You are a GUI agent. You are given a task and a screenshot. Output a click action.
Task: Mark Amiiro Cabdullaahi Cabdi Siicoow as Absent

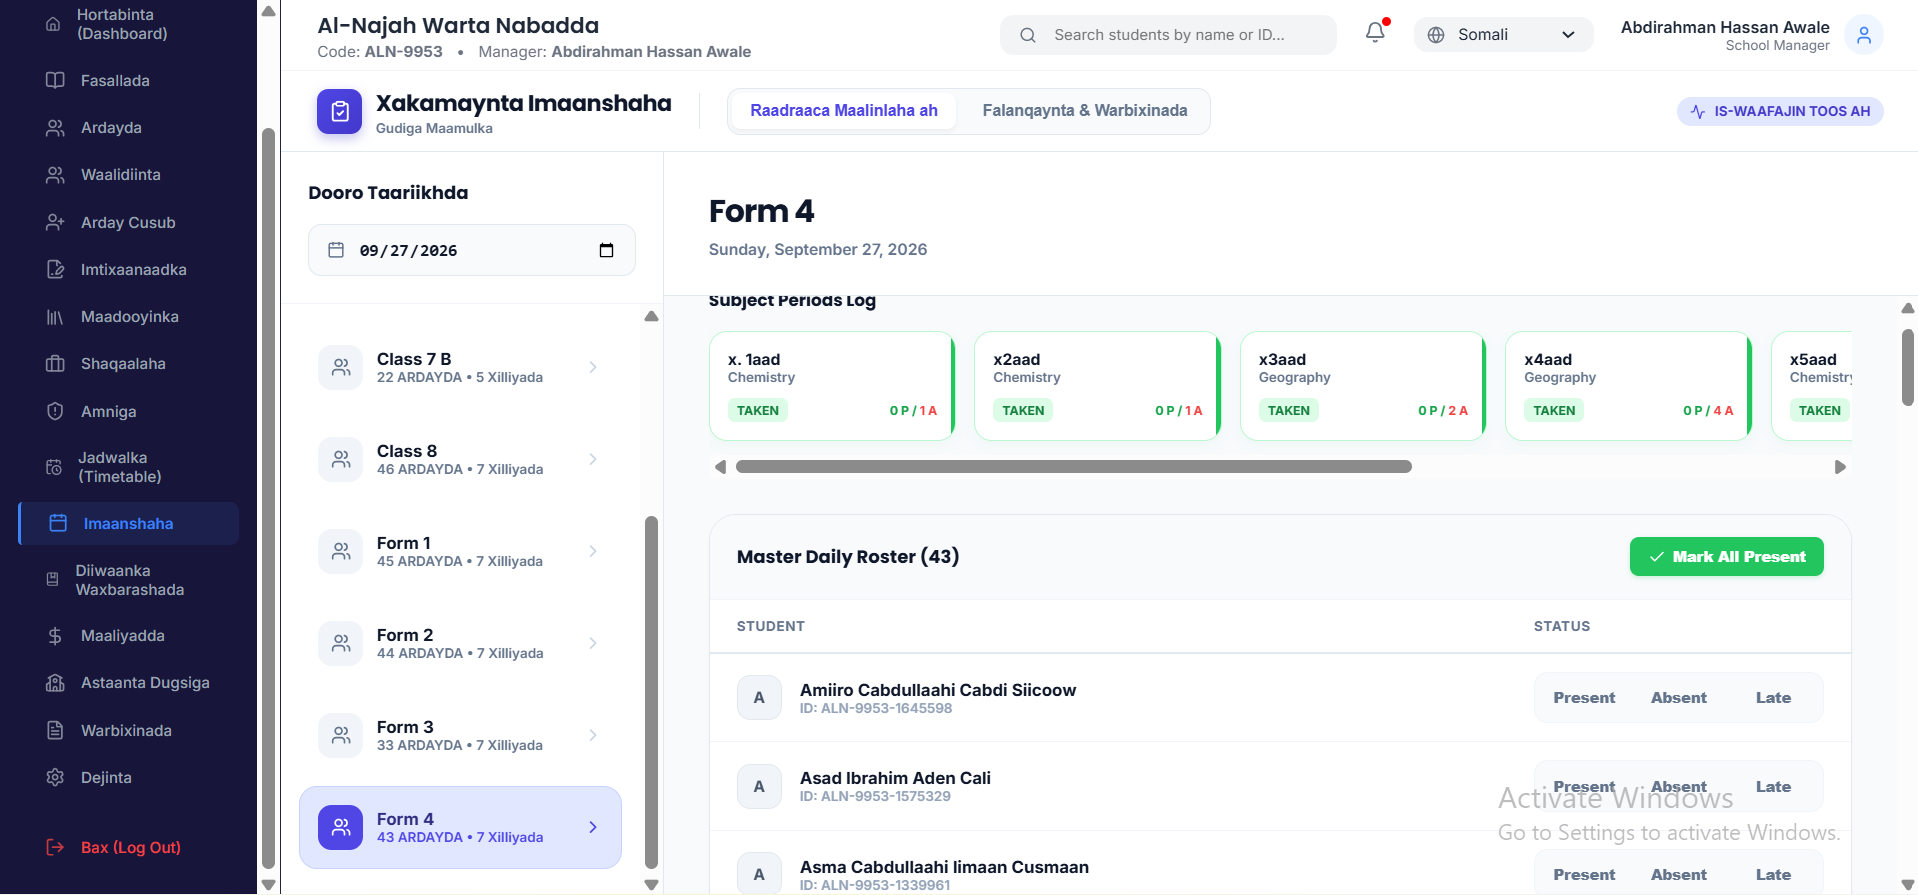pos(1679,698)
